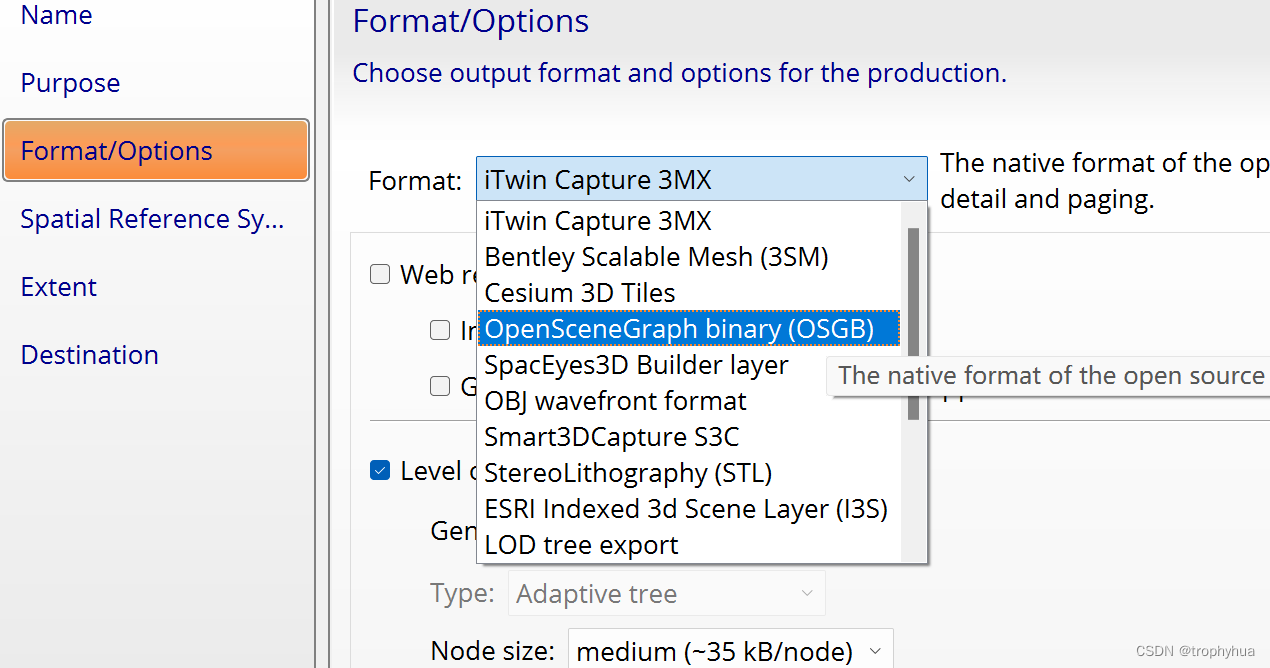
Task: Choose OBJ wavefront format
Action: [690, 401]
